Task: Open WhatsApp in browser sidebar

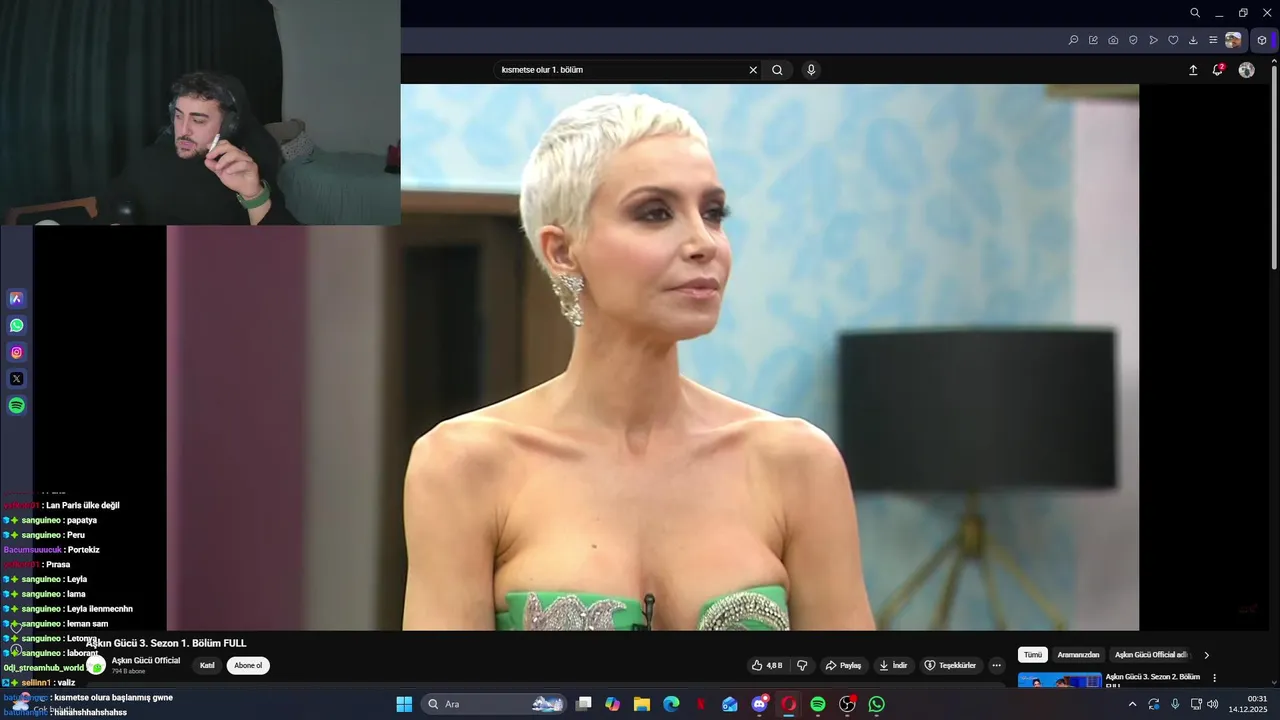Action: point(16,325)
